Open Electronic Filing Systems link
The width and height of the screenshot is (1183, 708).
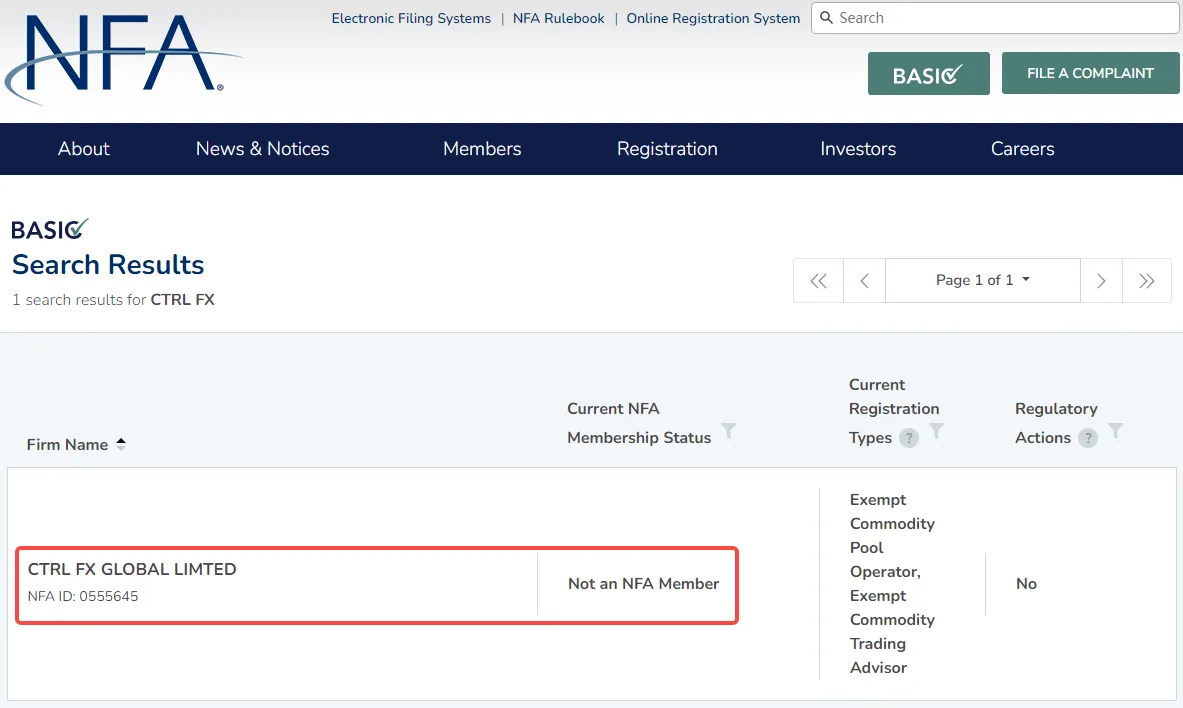(411, 18)
